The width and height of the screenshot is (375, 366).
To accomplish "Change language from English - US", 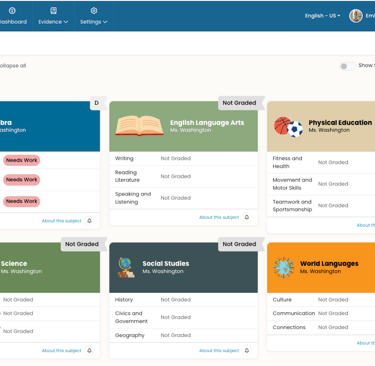I will [322, 16].
